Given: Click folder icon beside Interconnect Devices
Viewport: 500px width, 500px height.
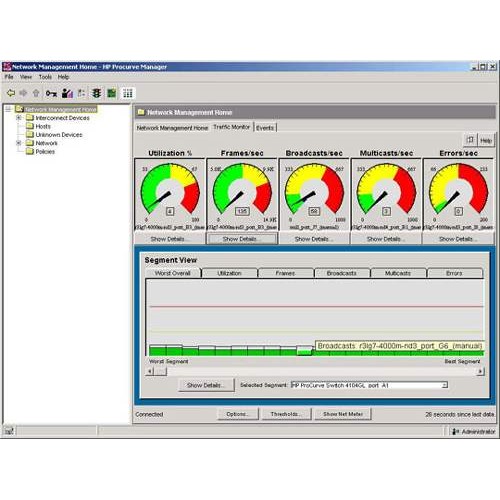Looking at the screenshot, I should [x=30, y=118].
